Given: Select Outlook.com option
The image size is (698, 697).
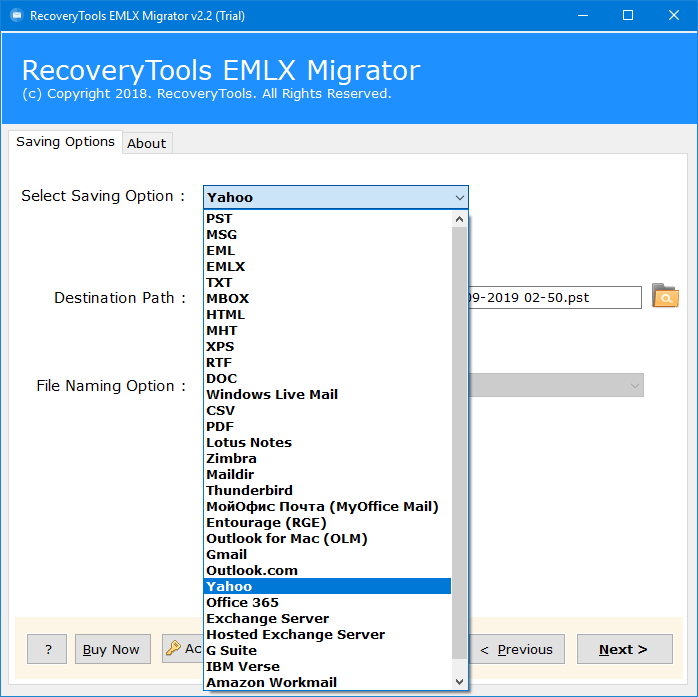Looking at the screenshot, I should 327,571.
